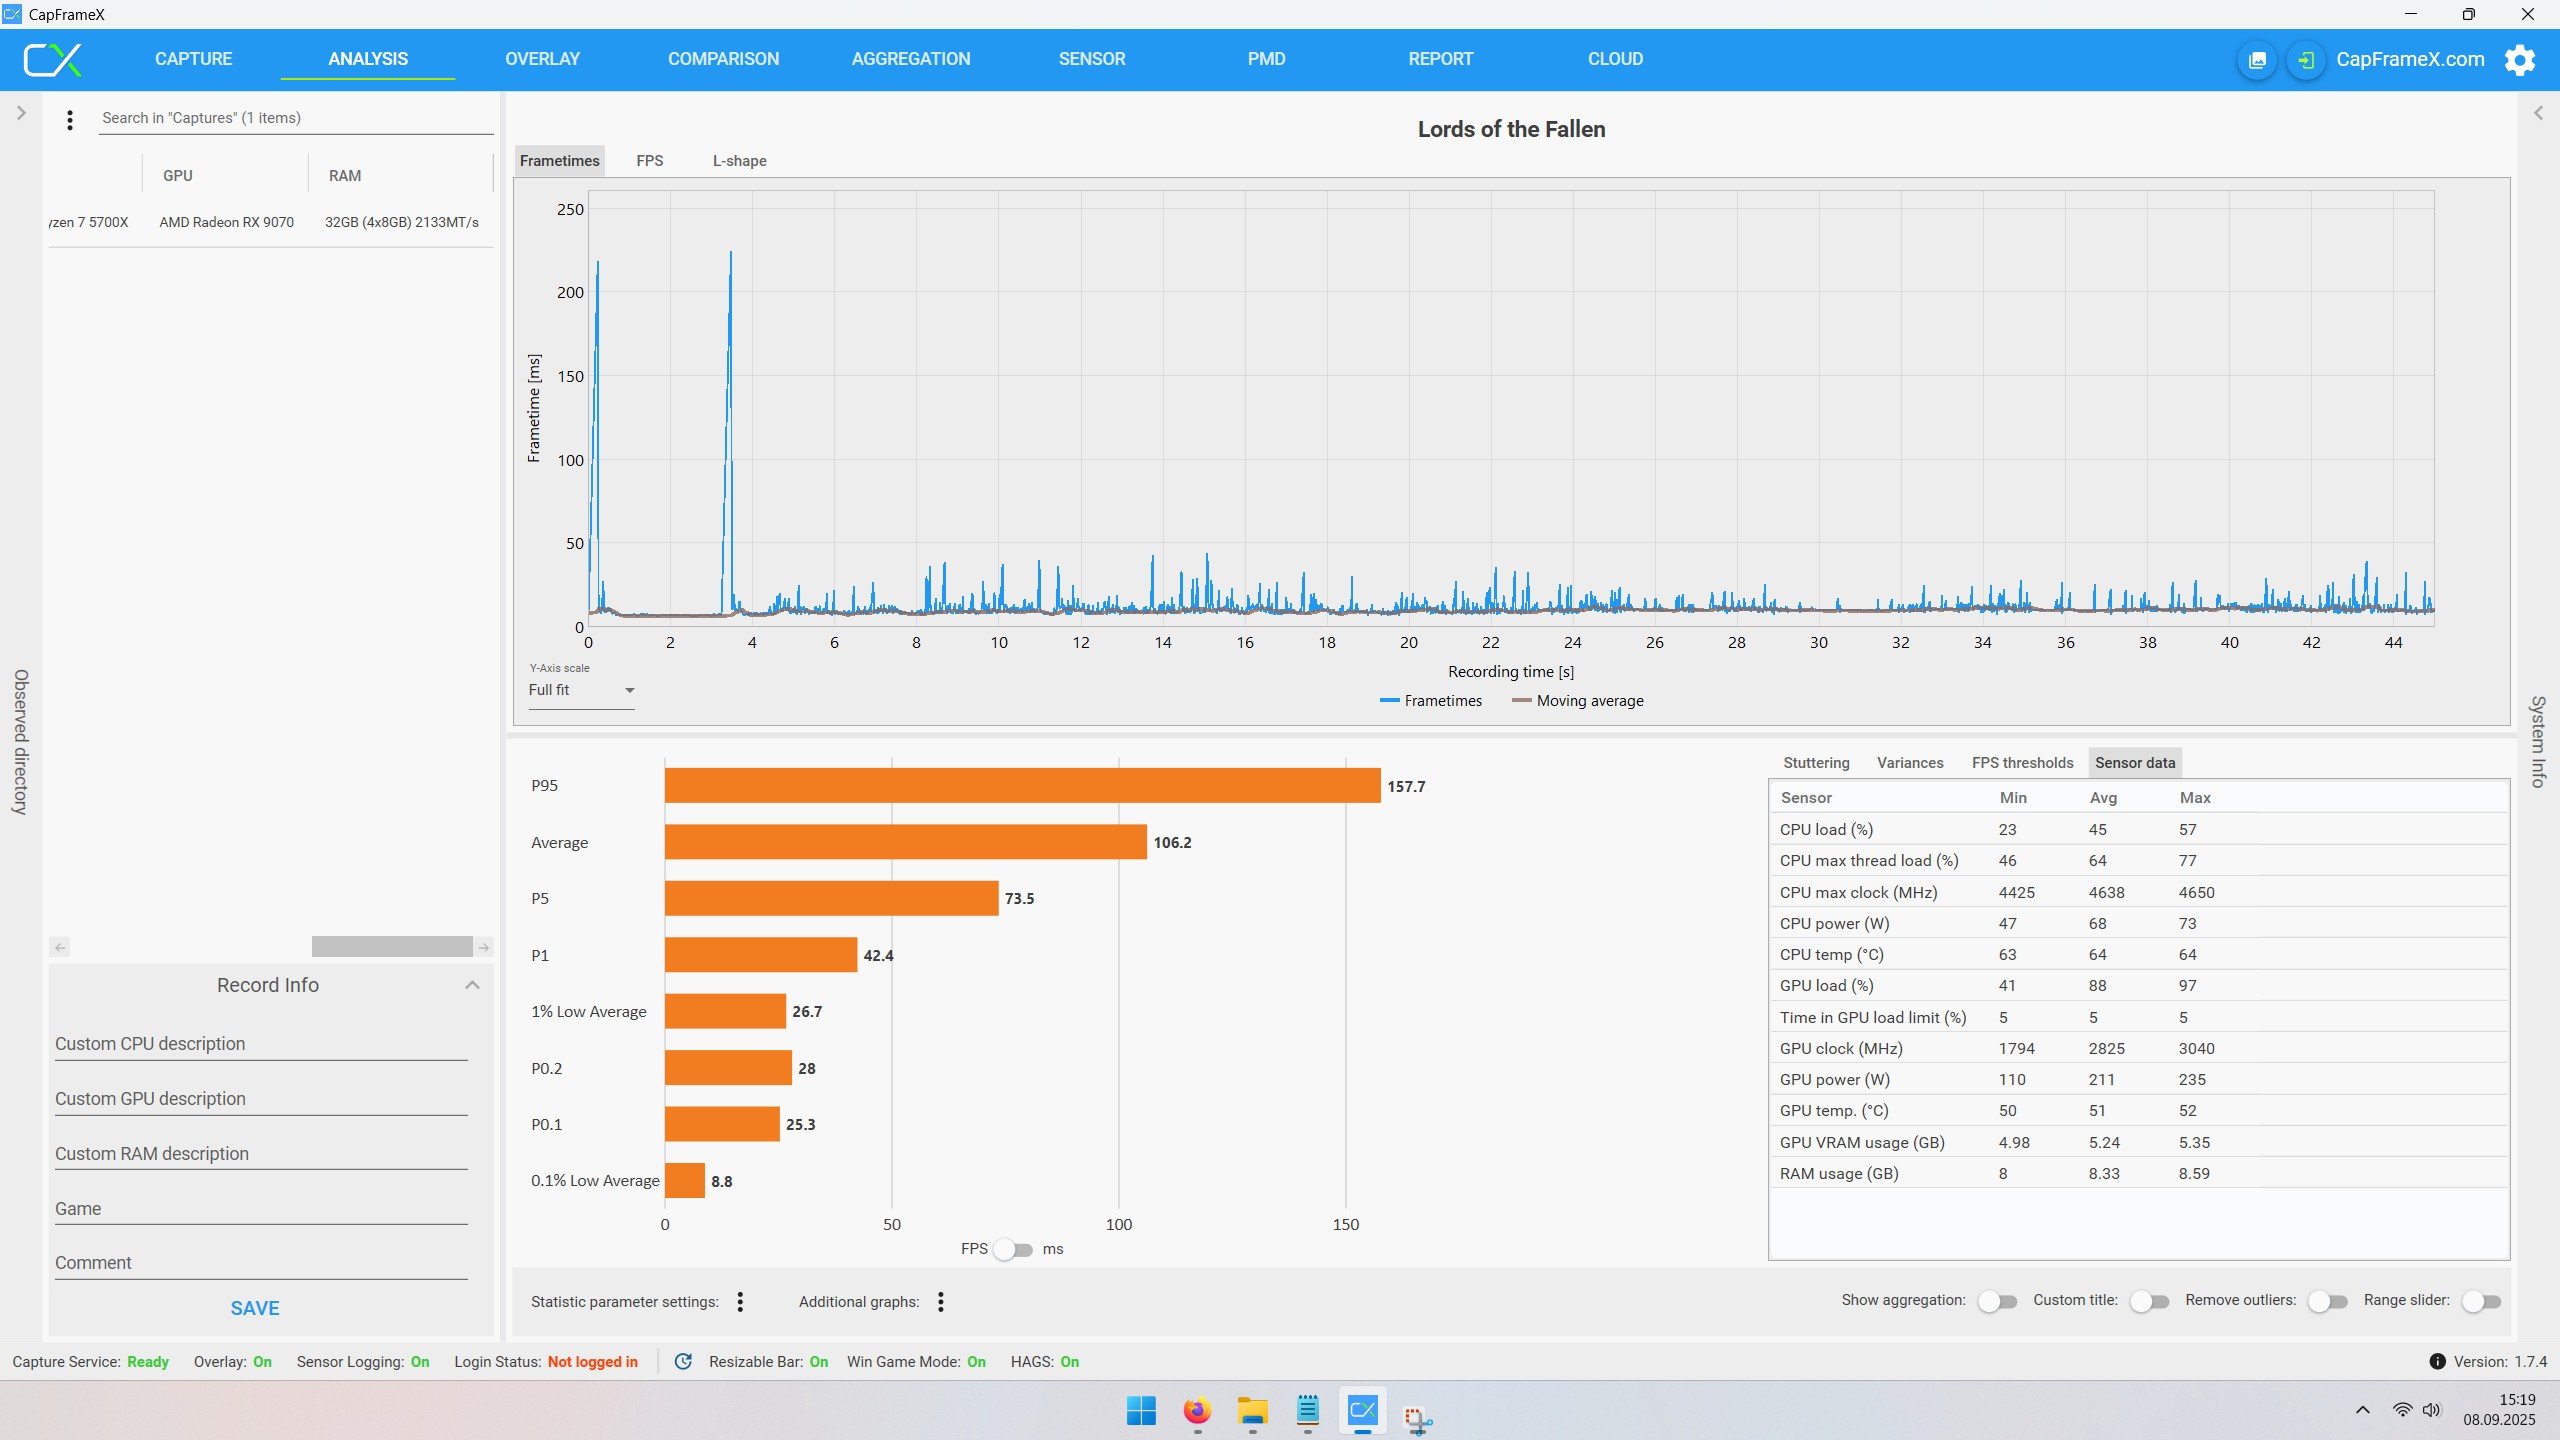Click the screenshot image icon in header
Viewport: 2560px width, 1440px height.
click(x=2257, y=60)
